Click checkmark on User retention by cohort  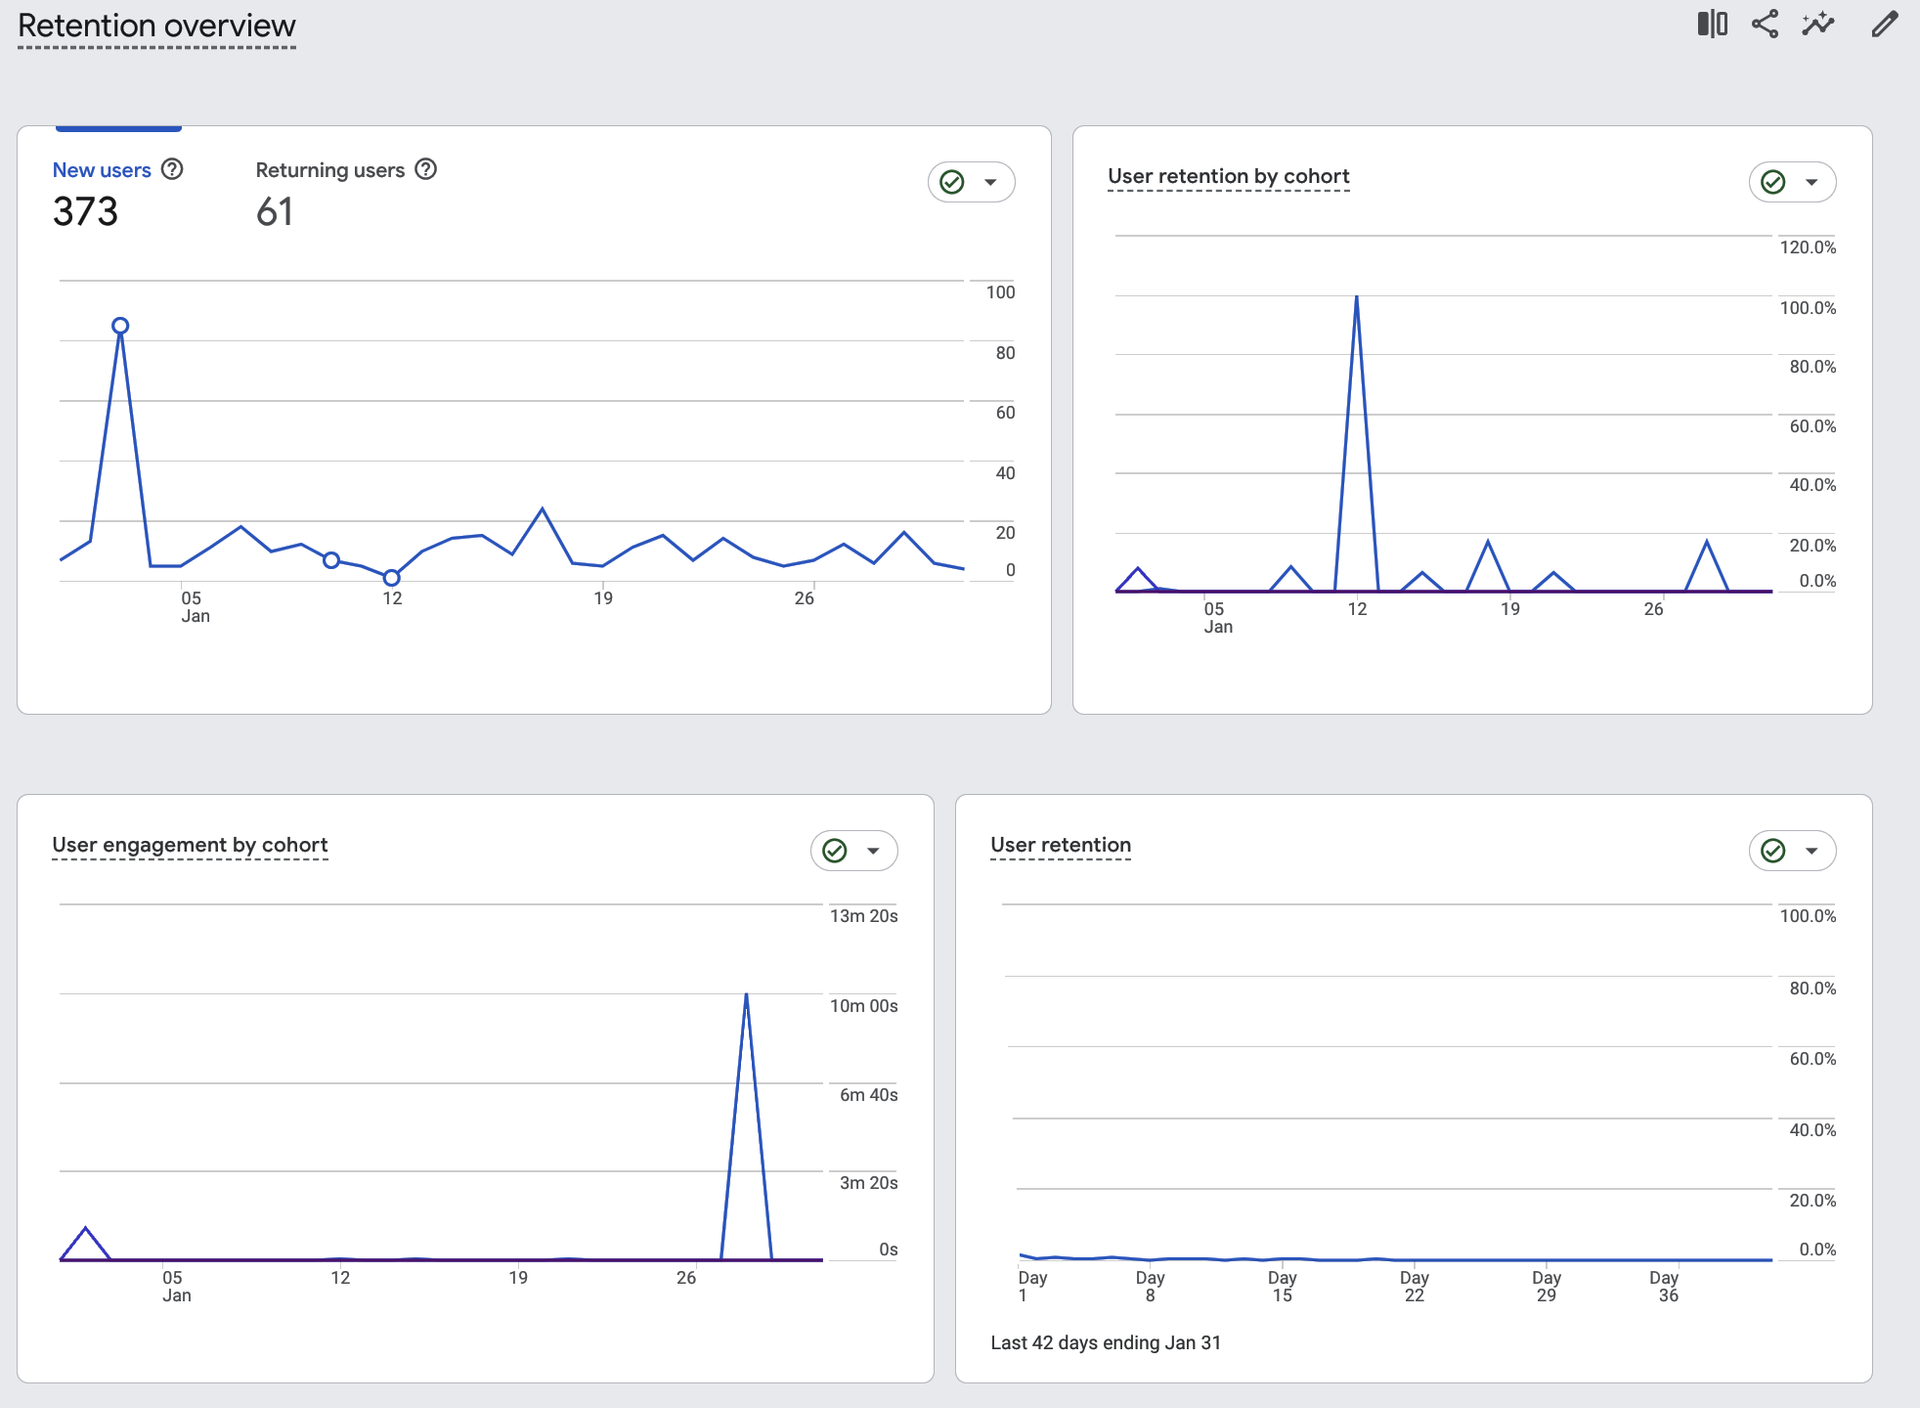1773,182
